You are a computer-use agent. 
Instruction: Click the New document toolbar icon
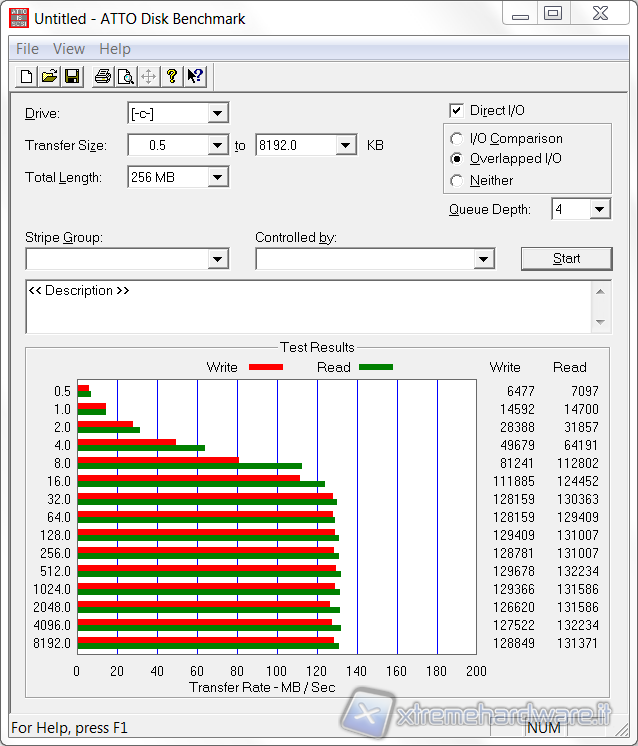point(27,77)
